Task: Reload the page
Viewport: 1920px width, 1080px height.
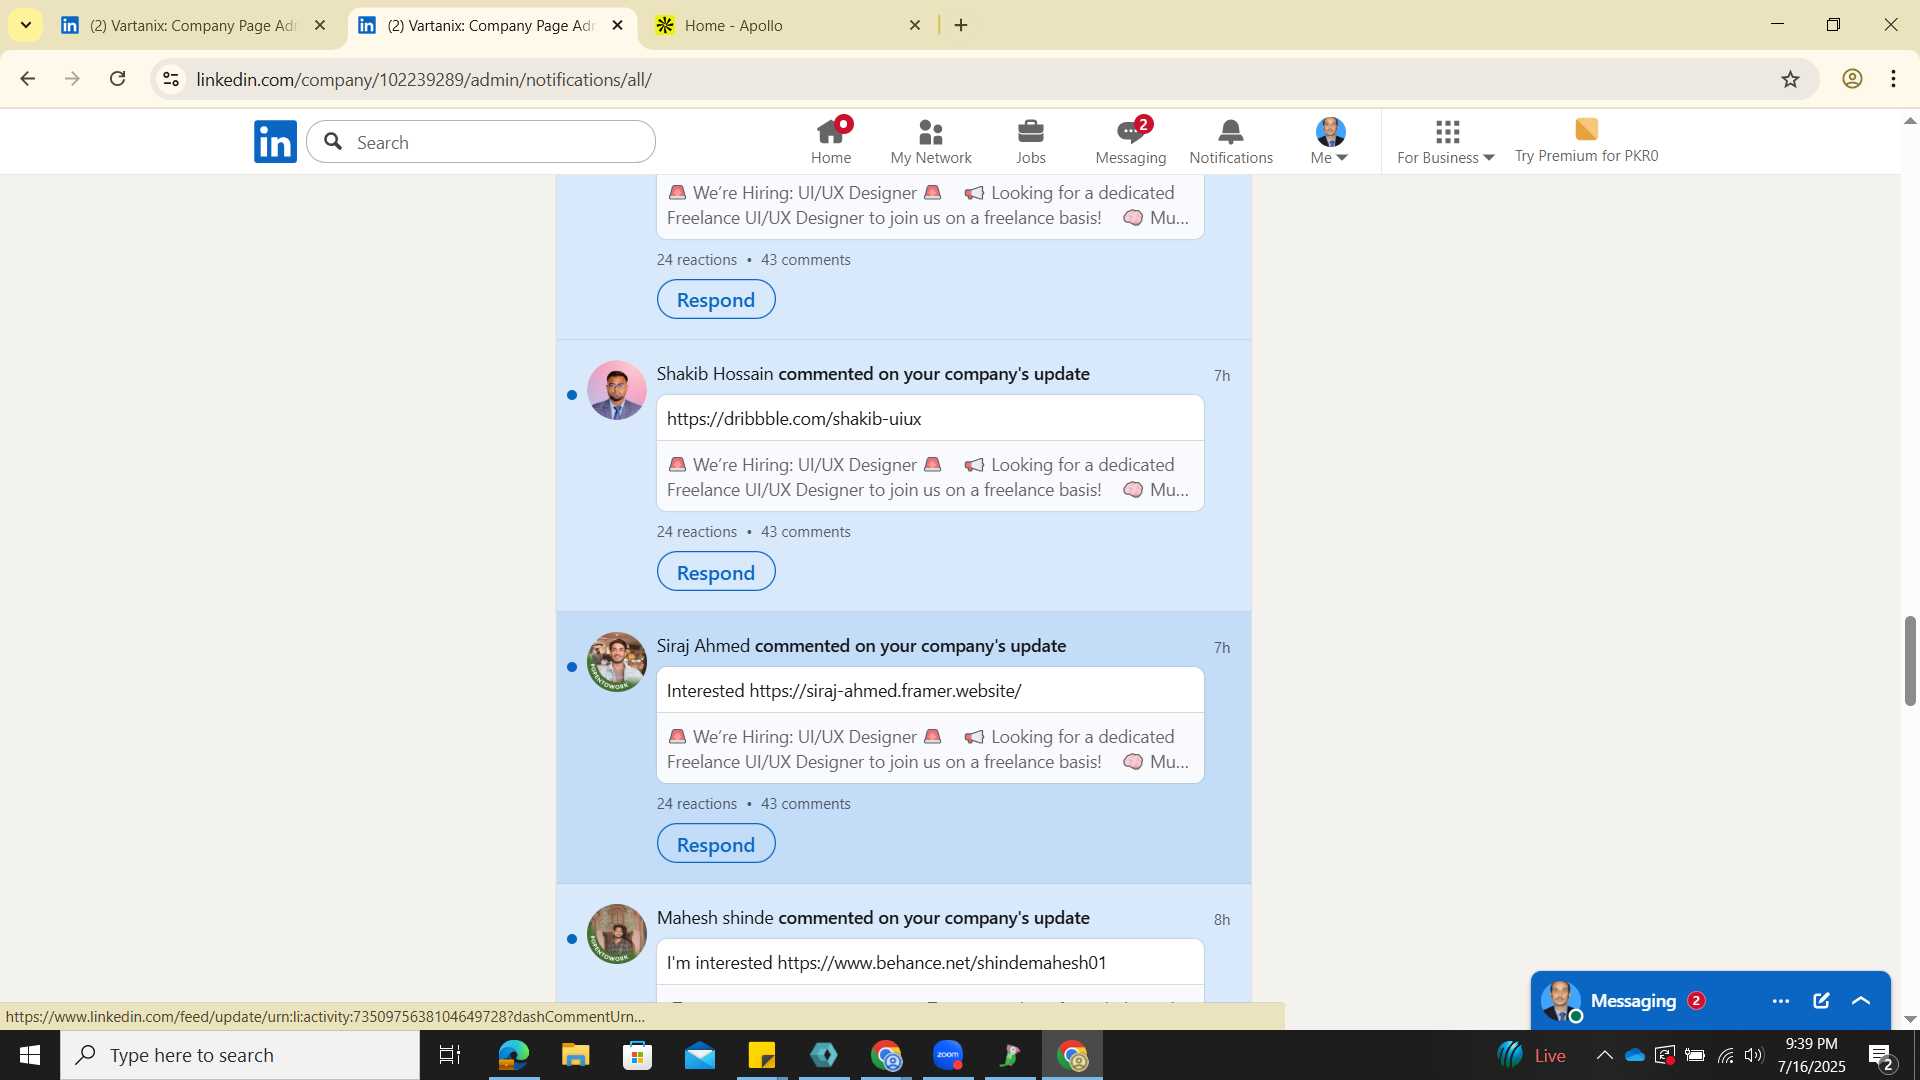Action: pos(117,79)
